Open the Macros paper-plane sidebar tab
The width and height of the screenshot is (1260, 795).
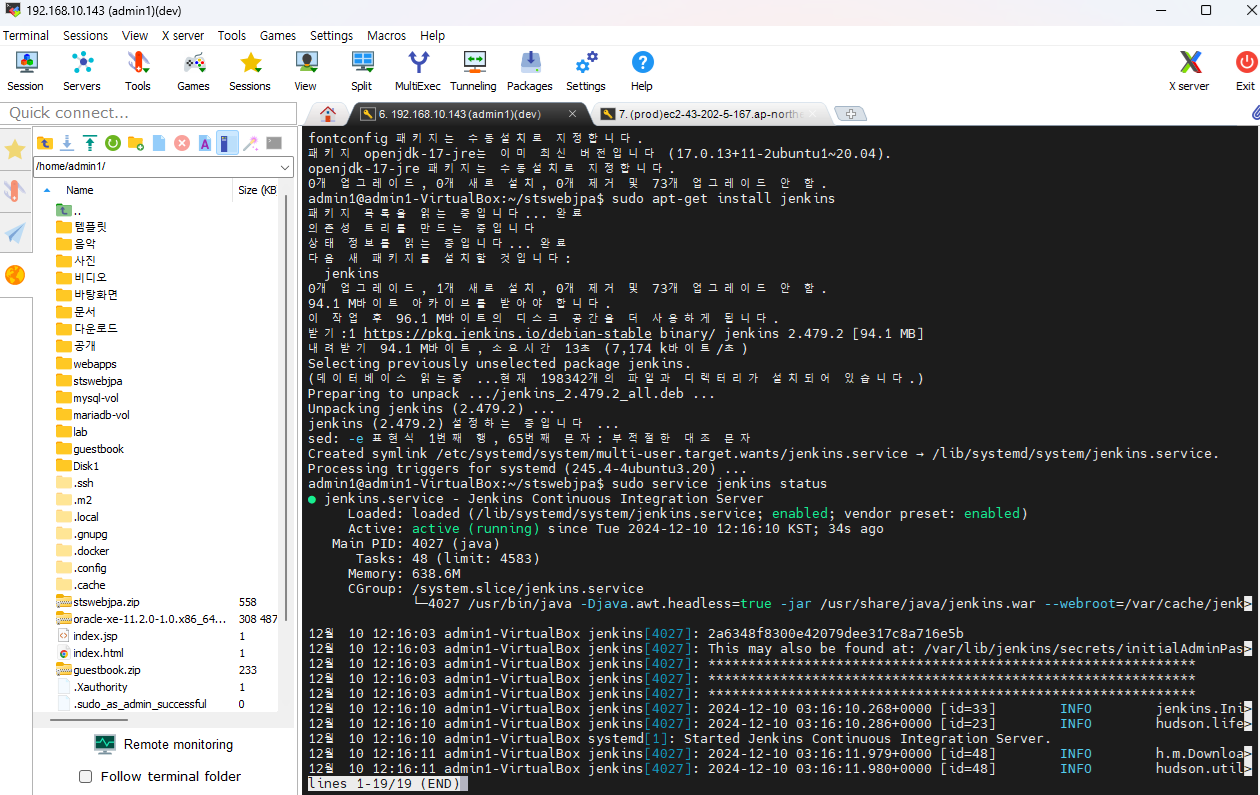[15, 233]
